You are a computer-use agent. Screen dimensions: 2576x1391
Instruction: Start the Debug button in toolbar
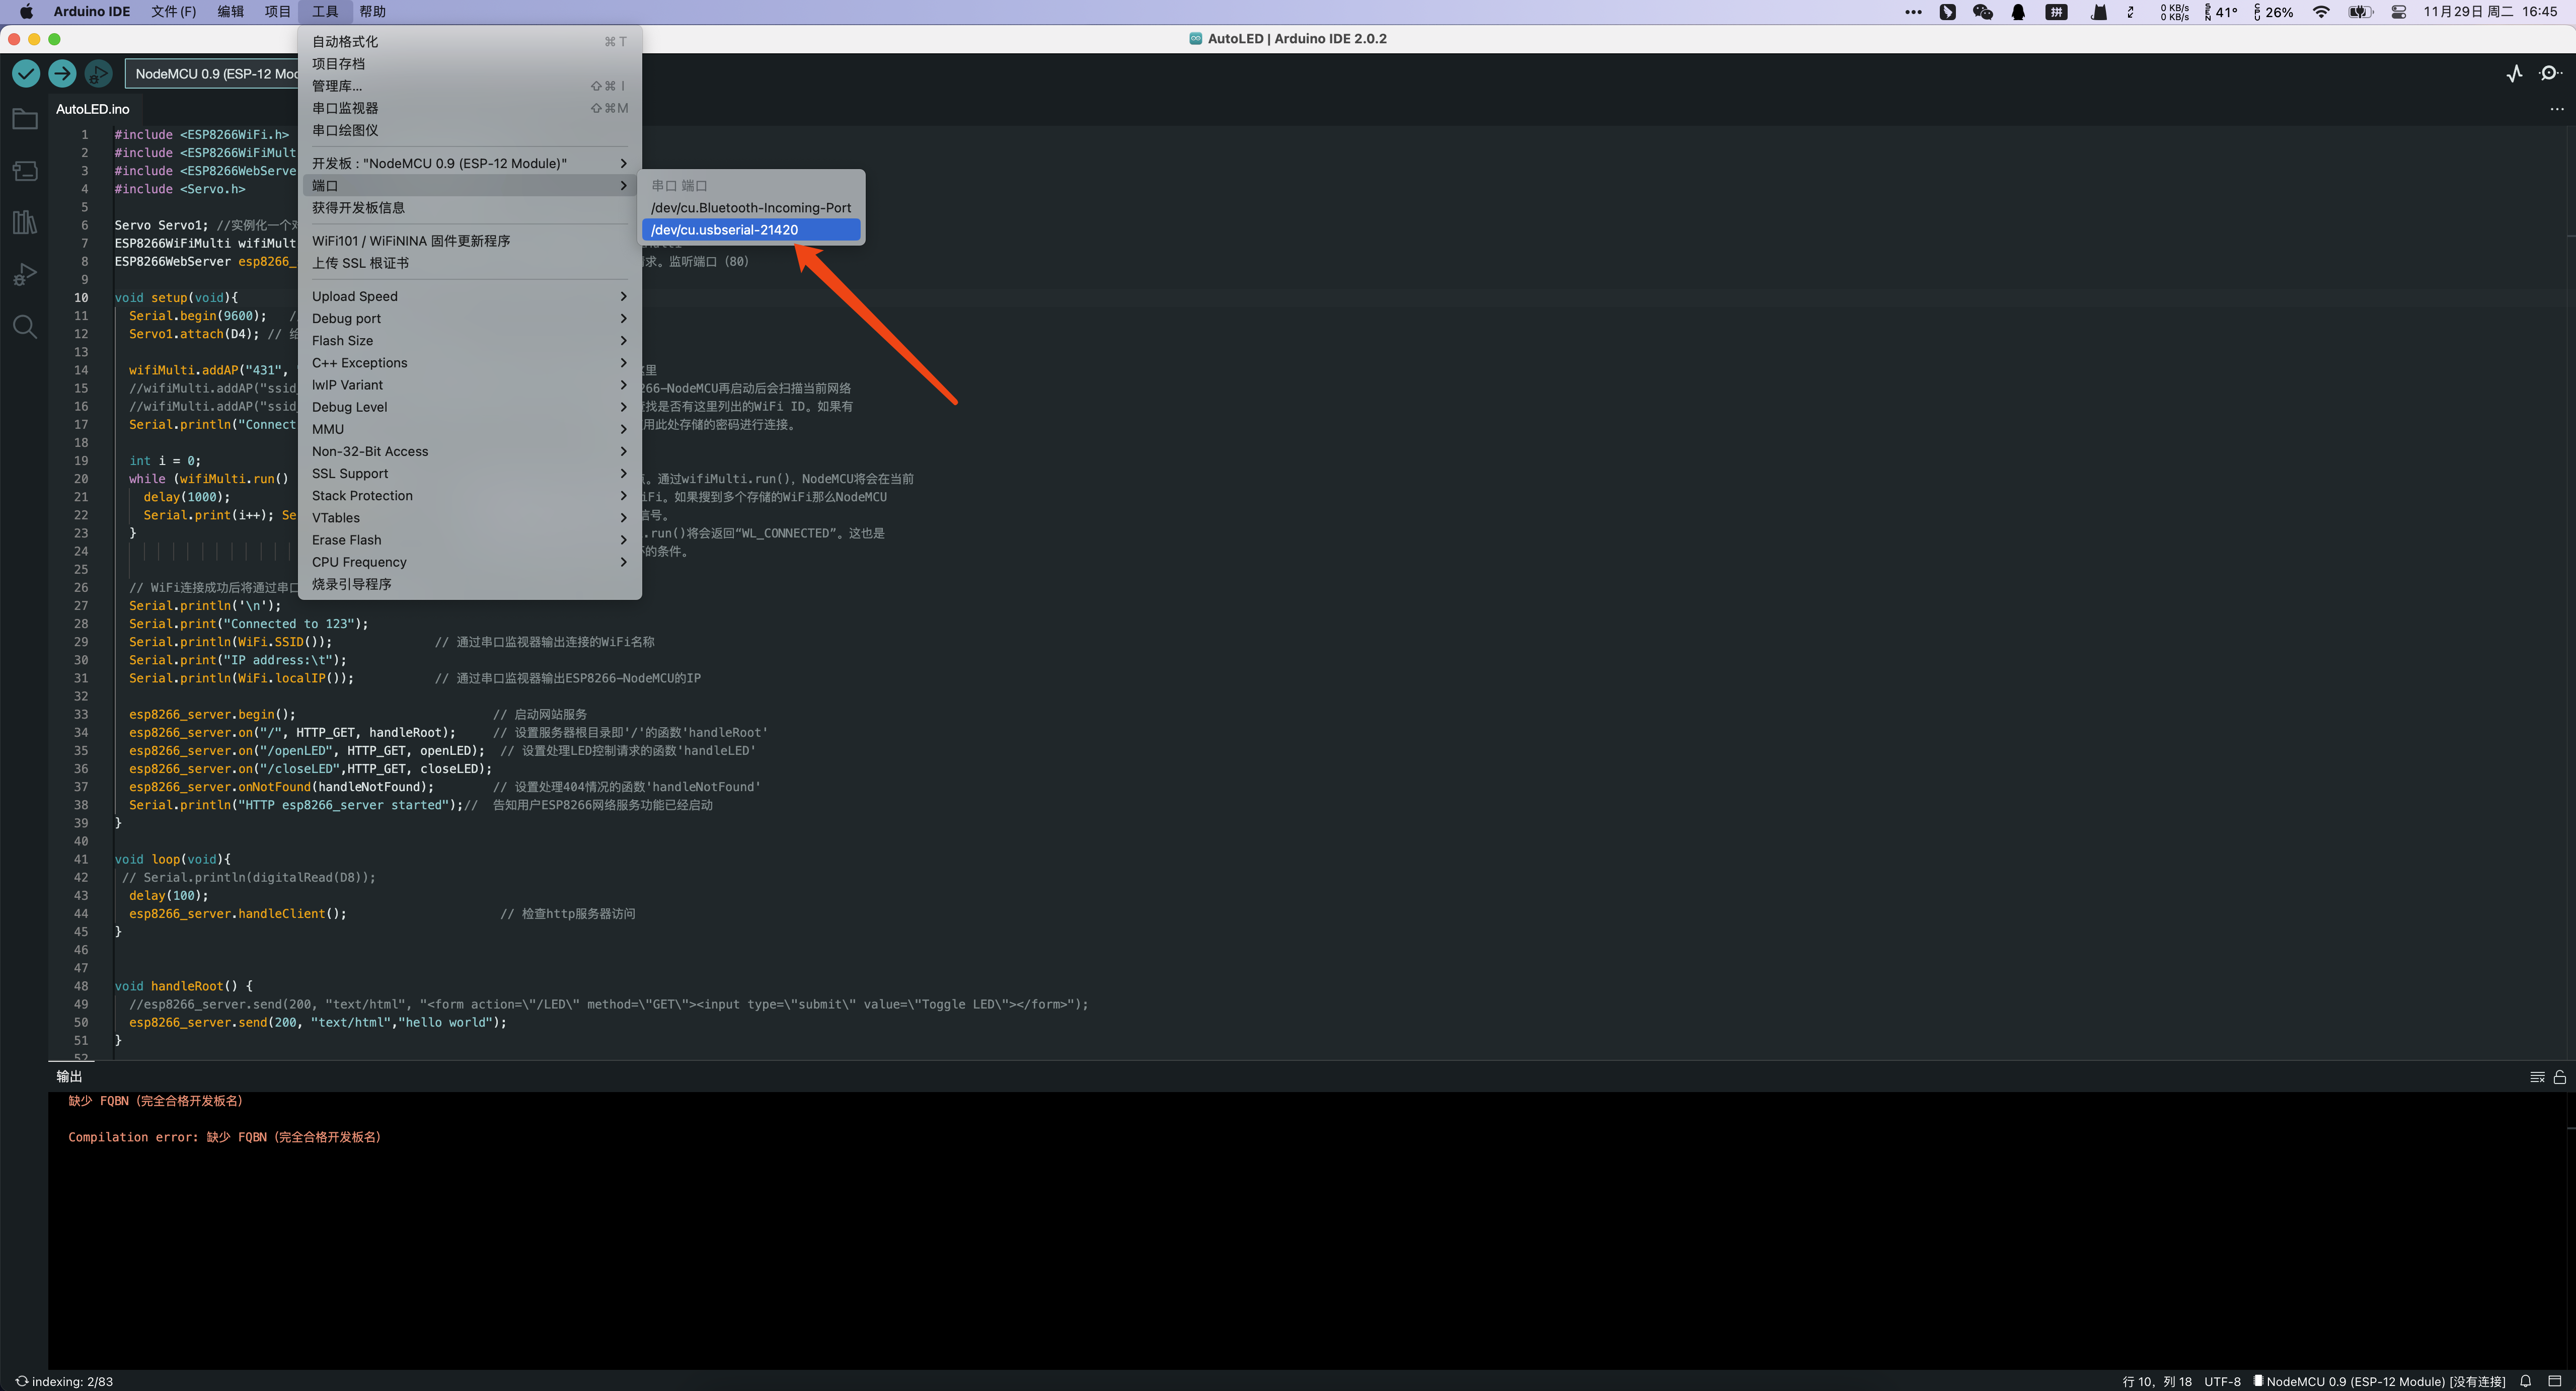click(98, 73)
